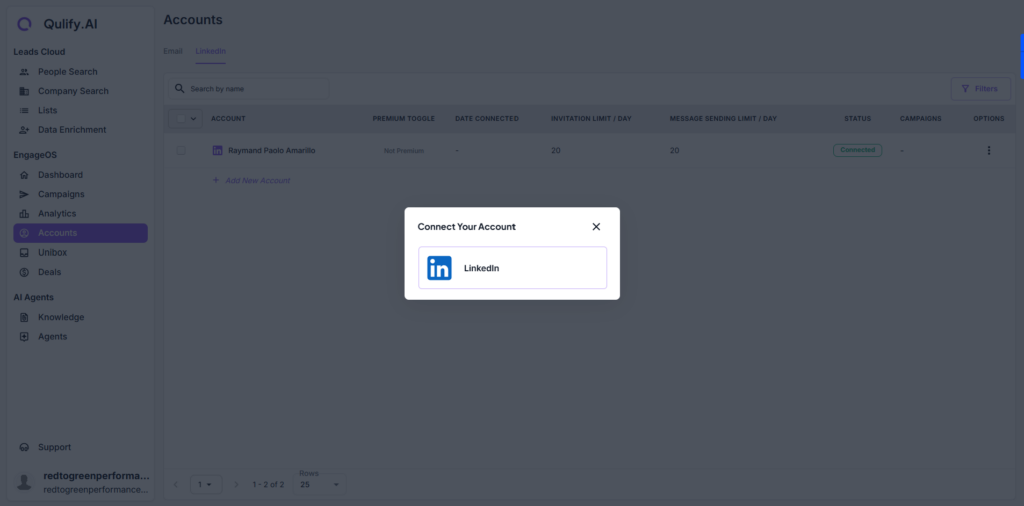Go to previous page arrow
Screen dimensions: 1024x506
pyautogui.click(x=175, y=484)
